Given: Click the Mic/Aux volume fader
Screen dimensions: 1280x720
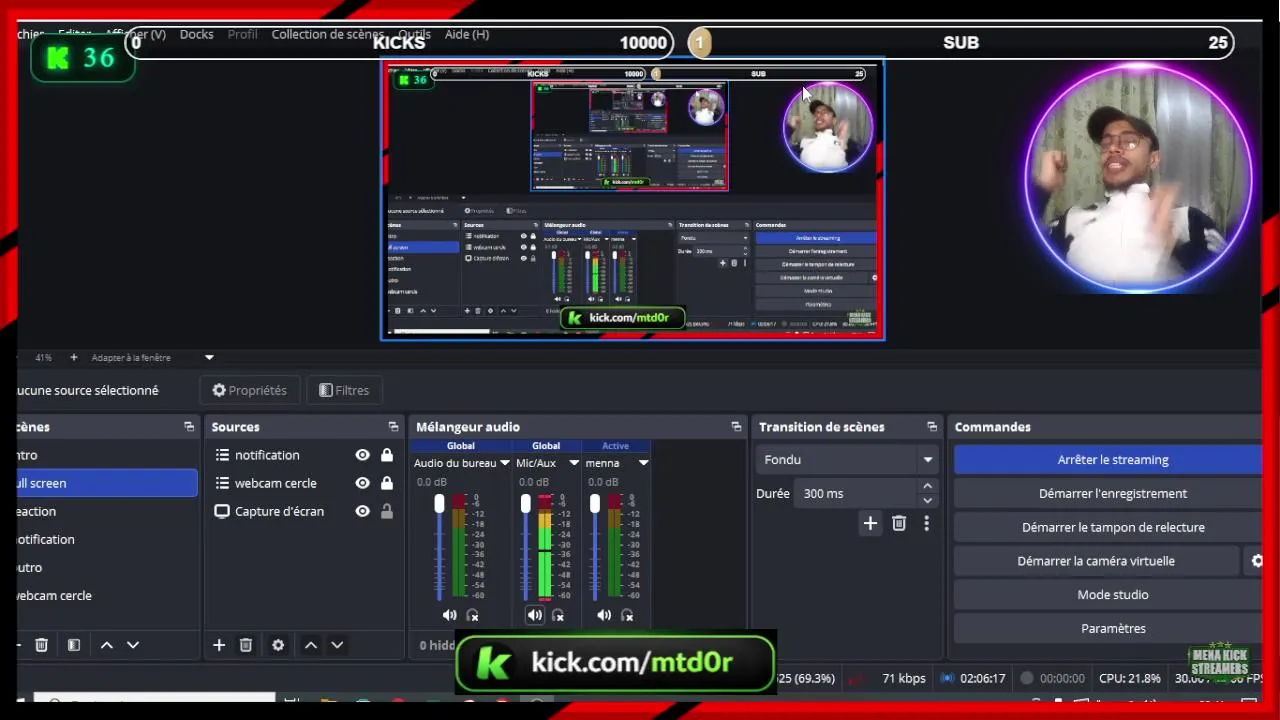Looking at the screenshot, I should [526, 506].
